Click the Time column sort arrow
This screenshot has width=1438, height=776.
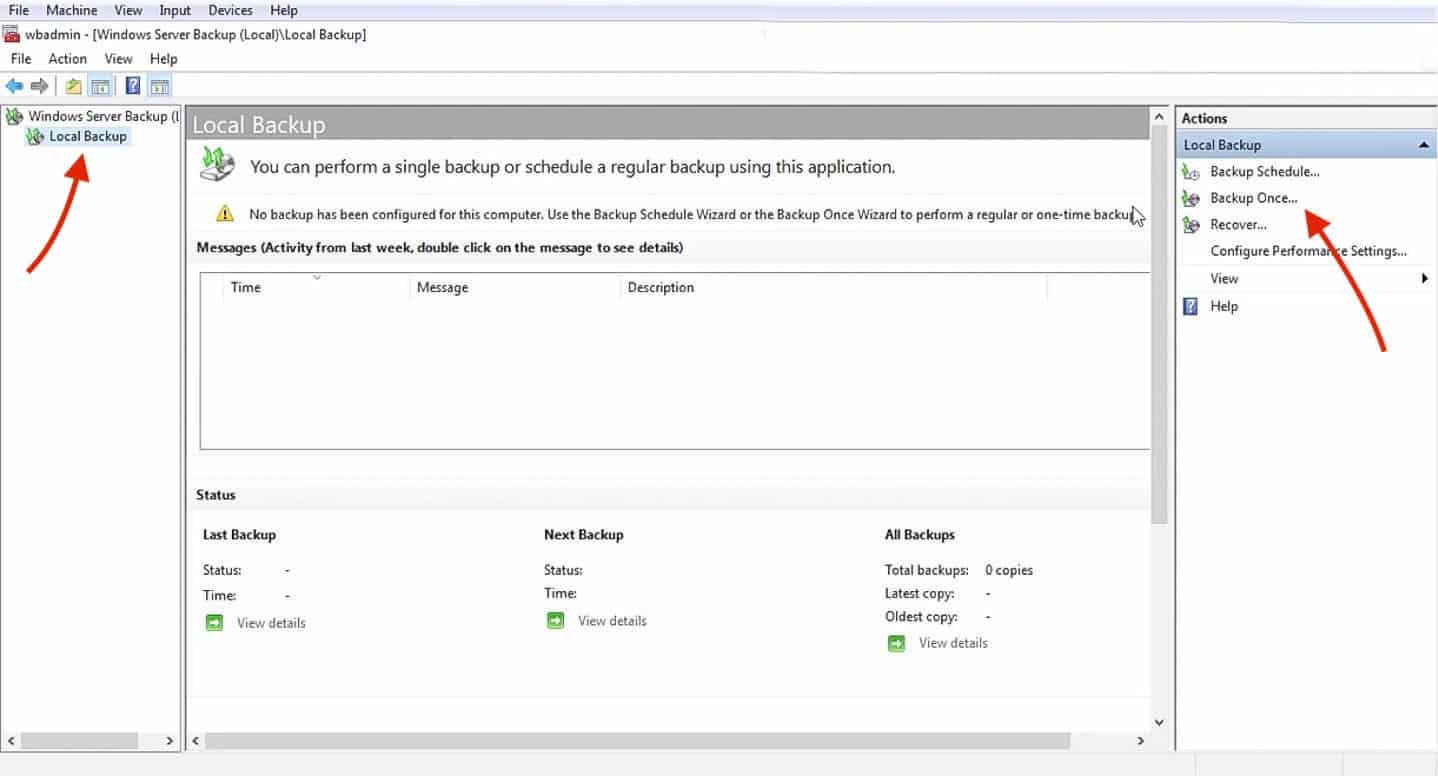point(317,276)
